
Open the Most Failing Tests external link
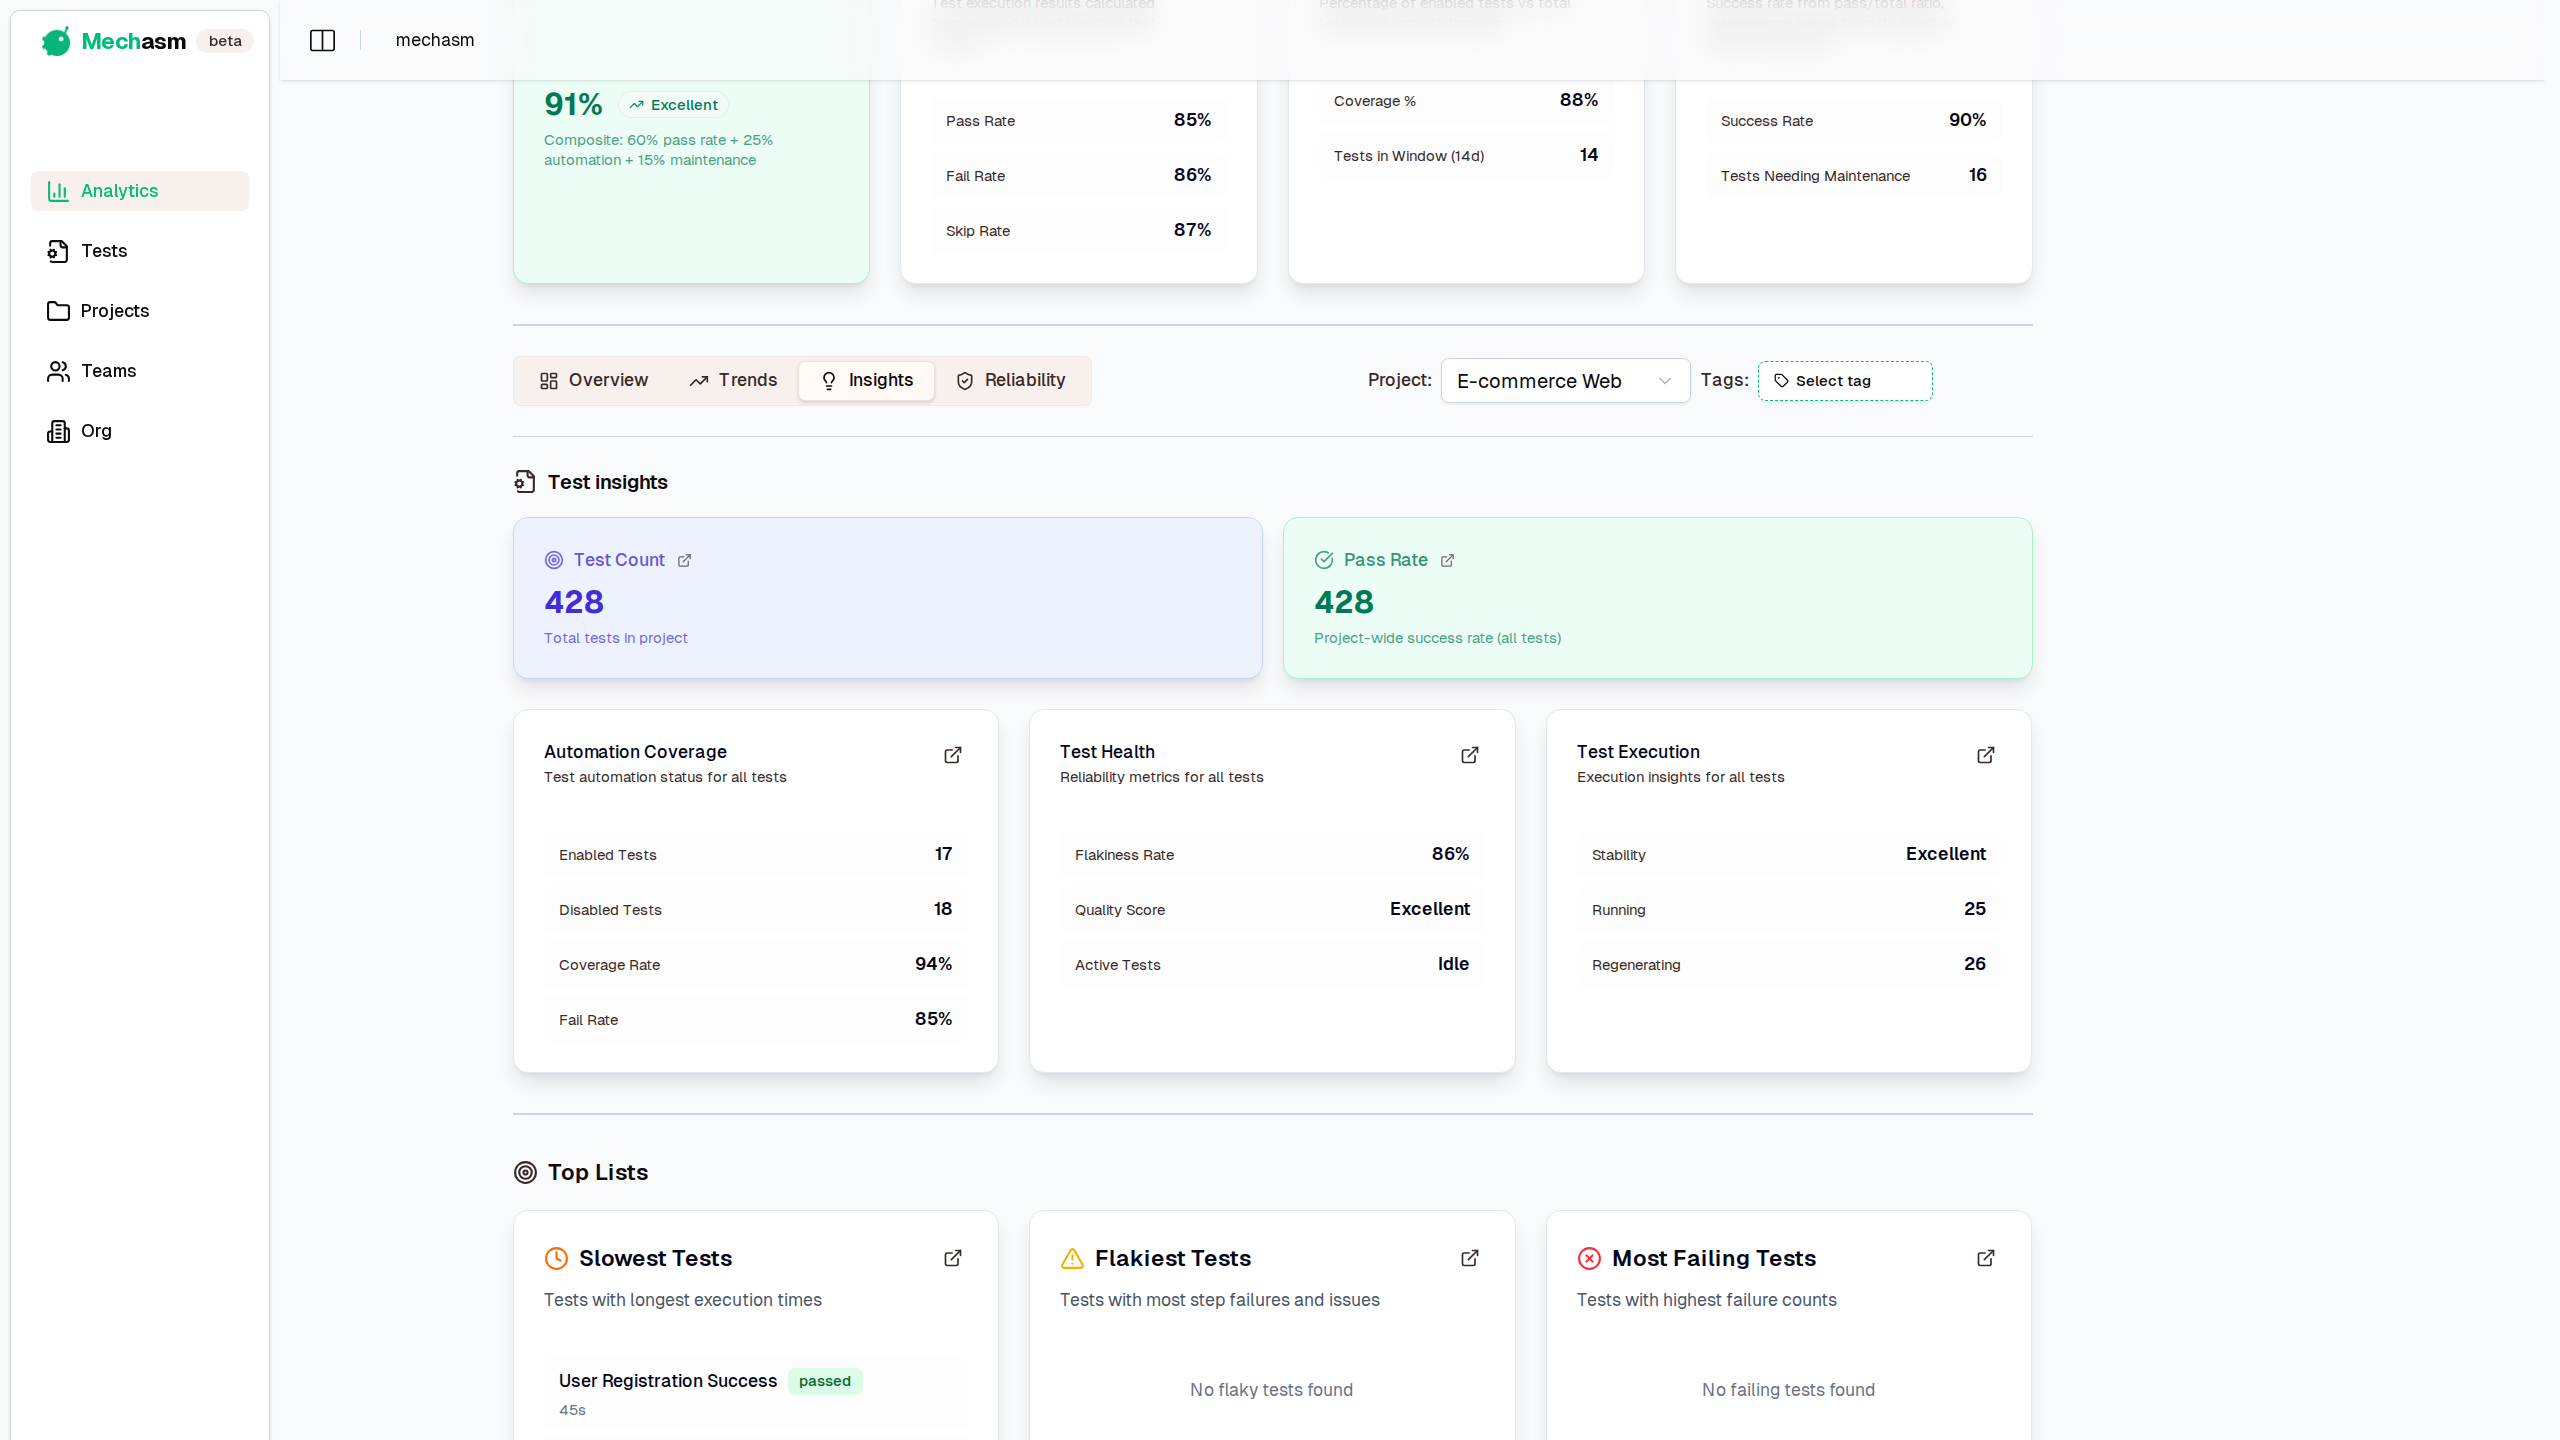(1985, 1258)
